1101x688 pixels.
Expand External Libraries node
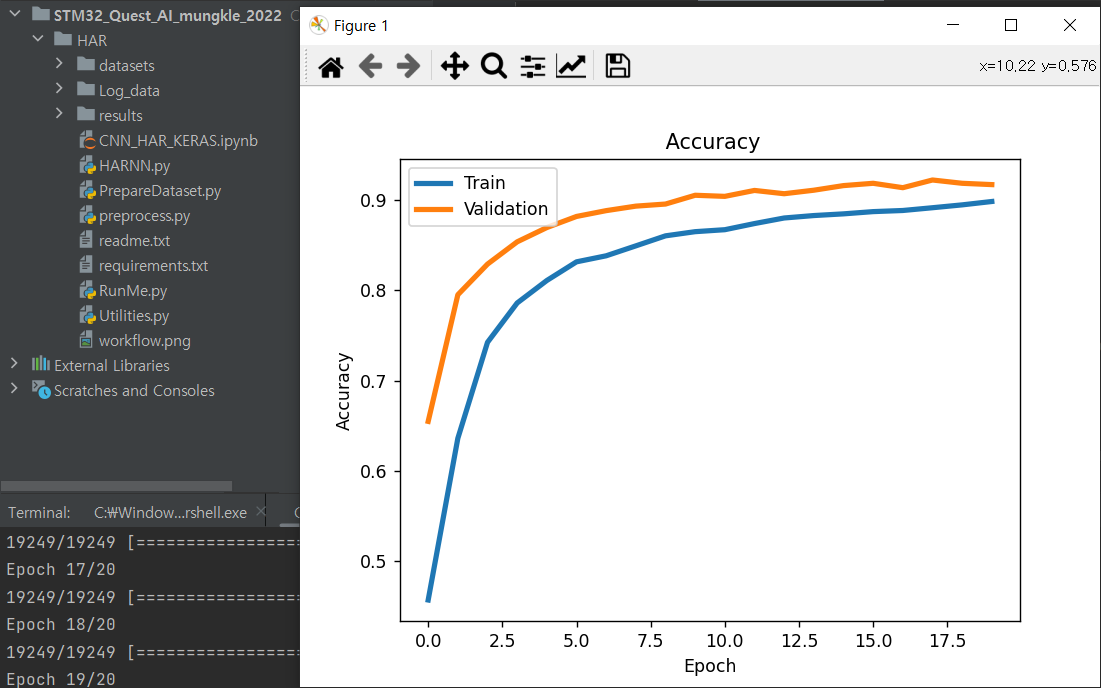pyautogui.click(x=15, y=365)
